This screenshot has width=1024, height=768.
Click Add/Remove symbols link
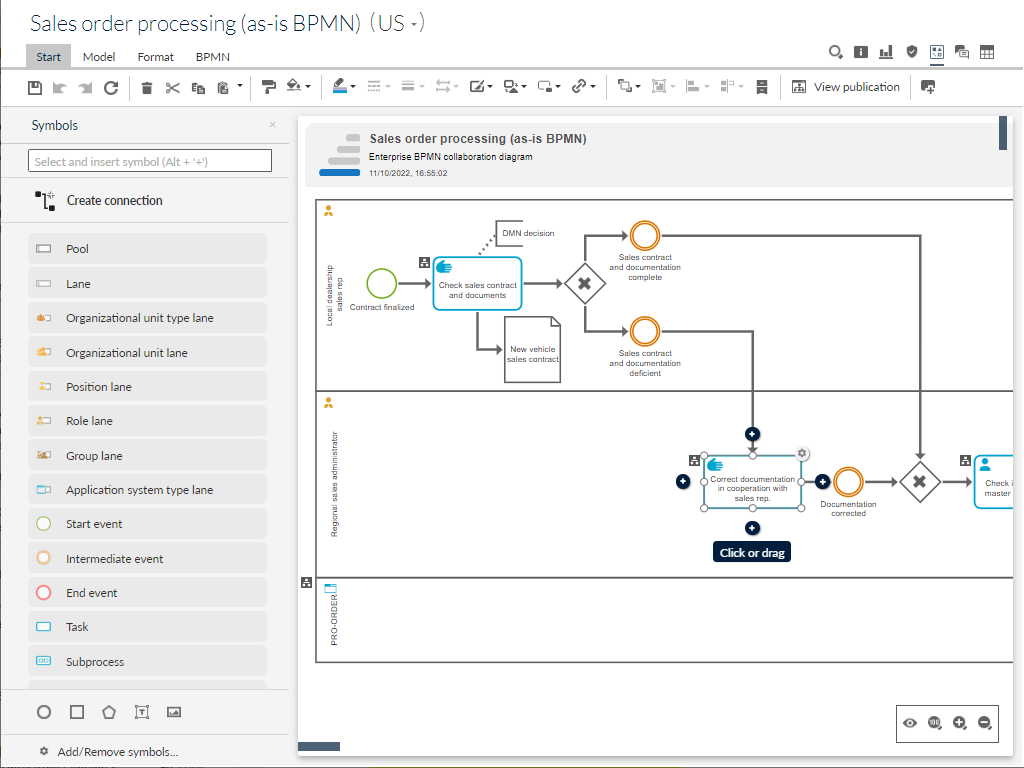tap(117, 752)
